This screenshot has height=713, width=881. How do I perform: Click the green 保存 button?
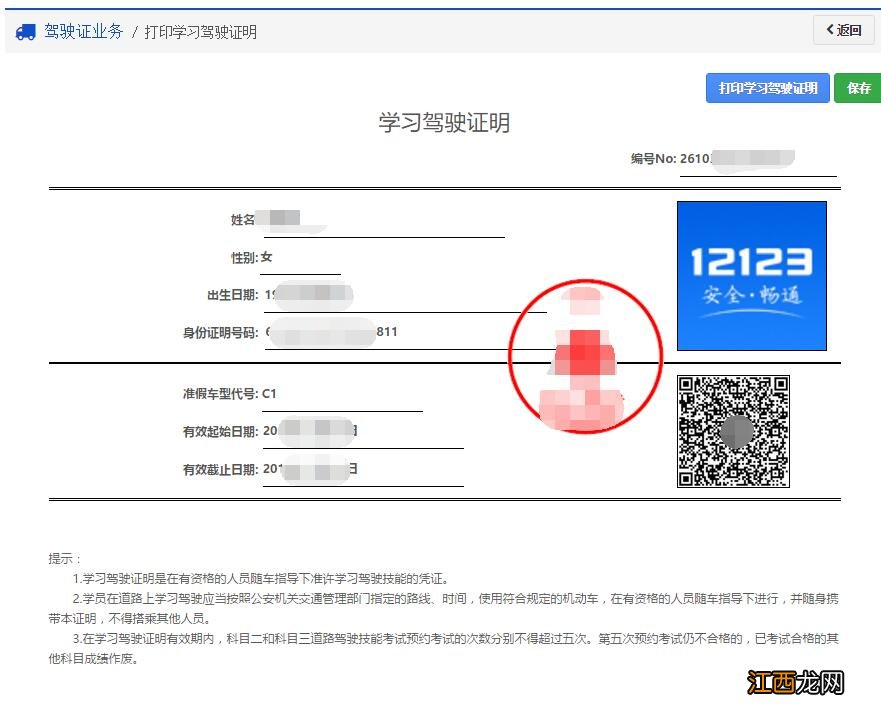click(x=857, y=88)
